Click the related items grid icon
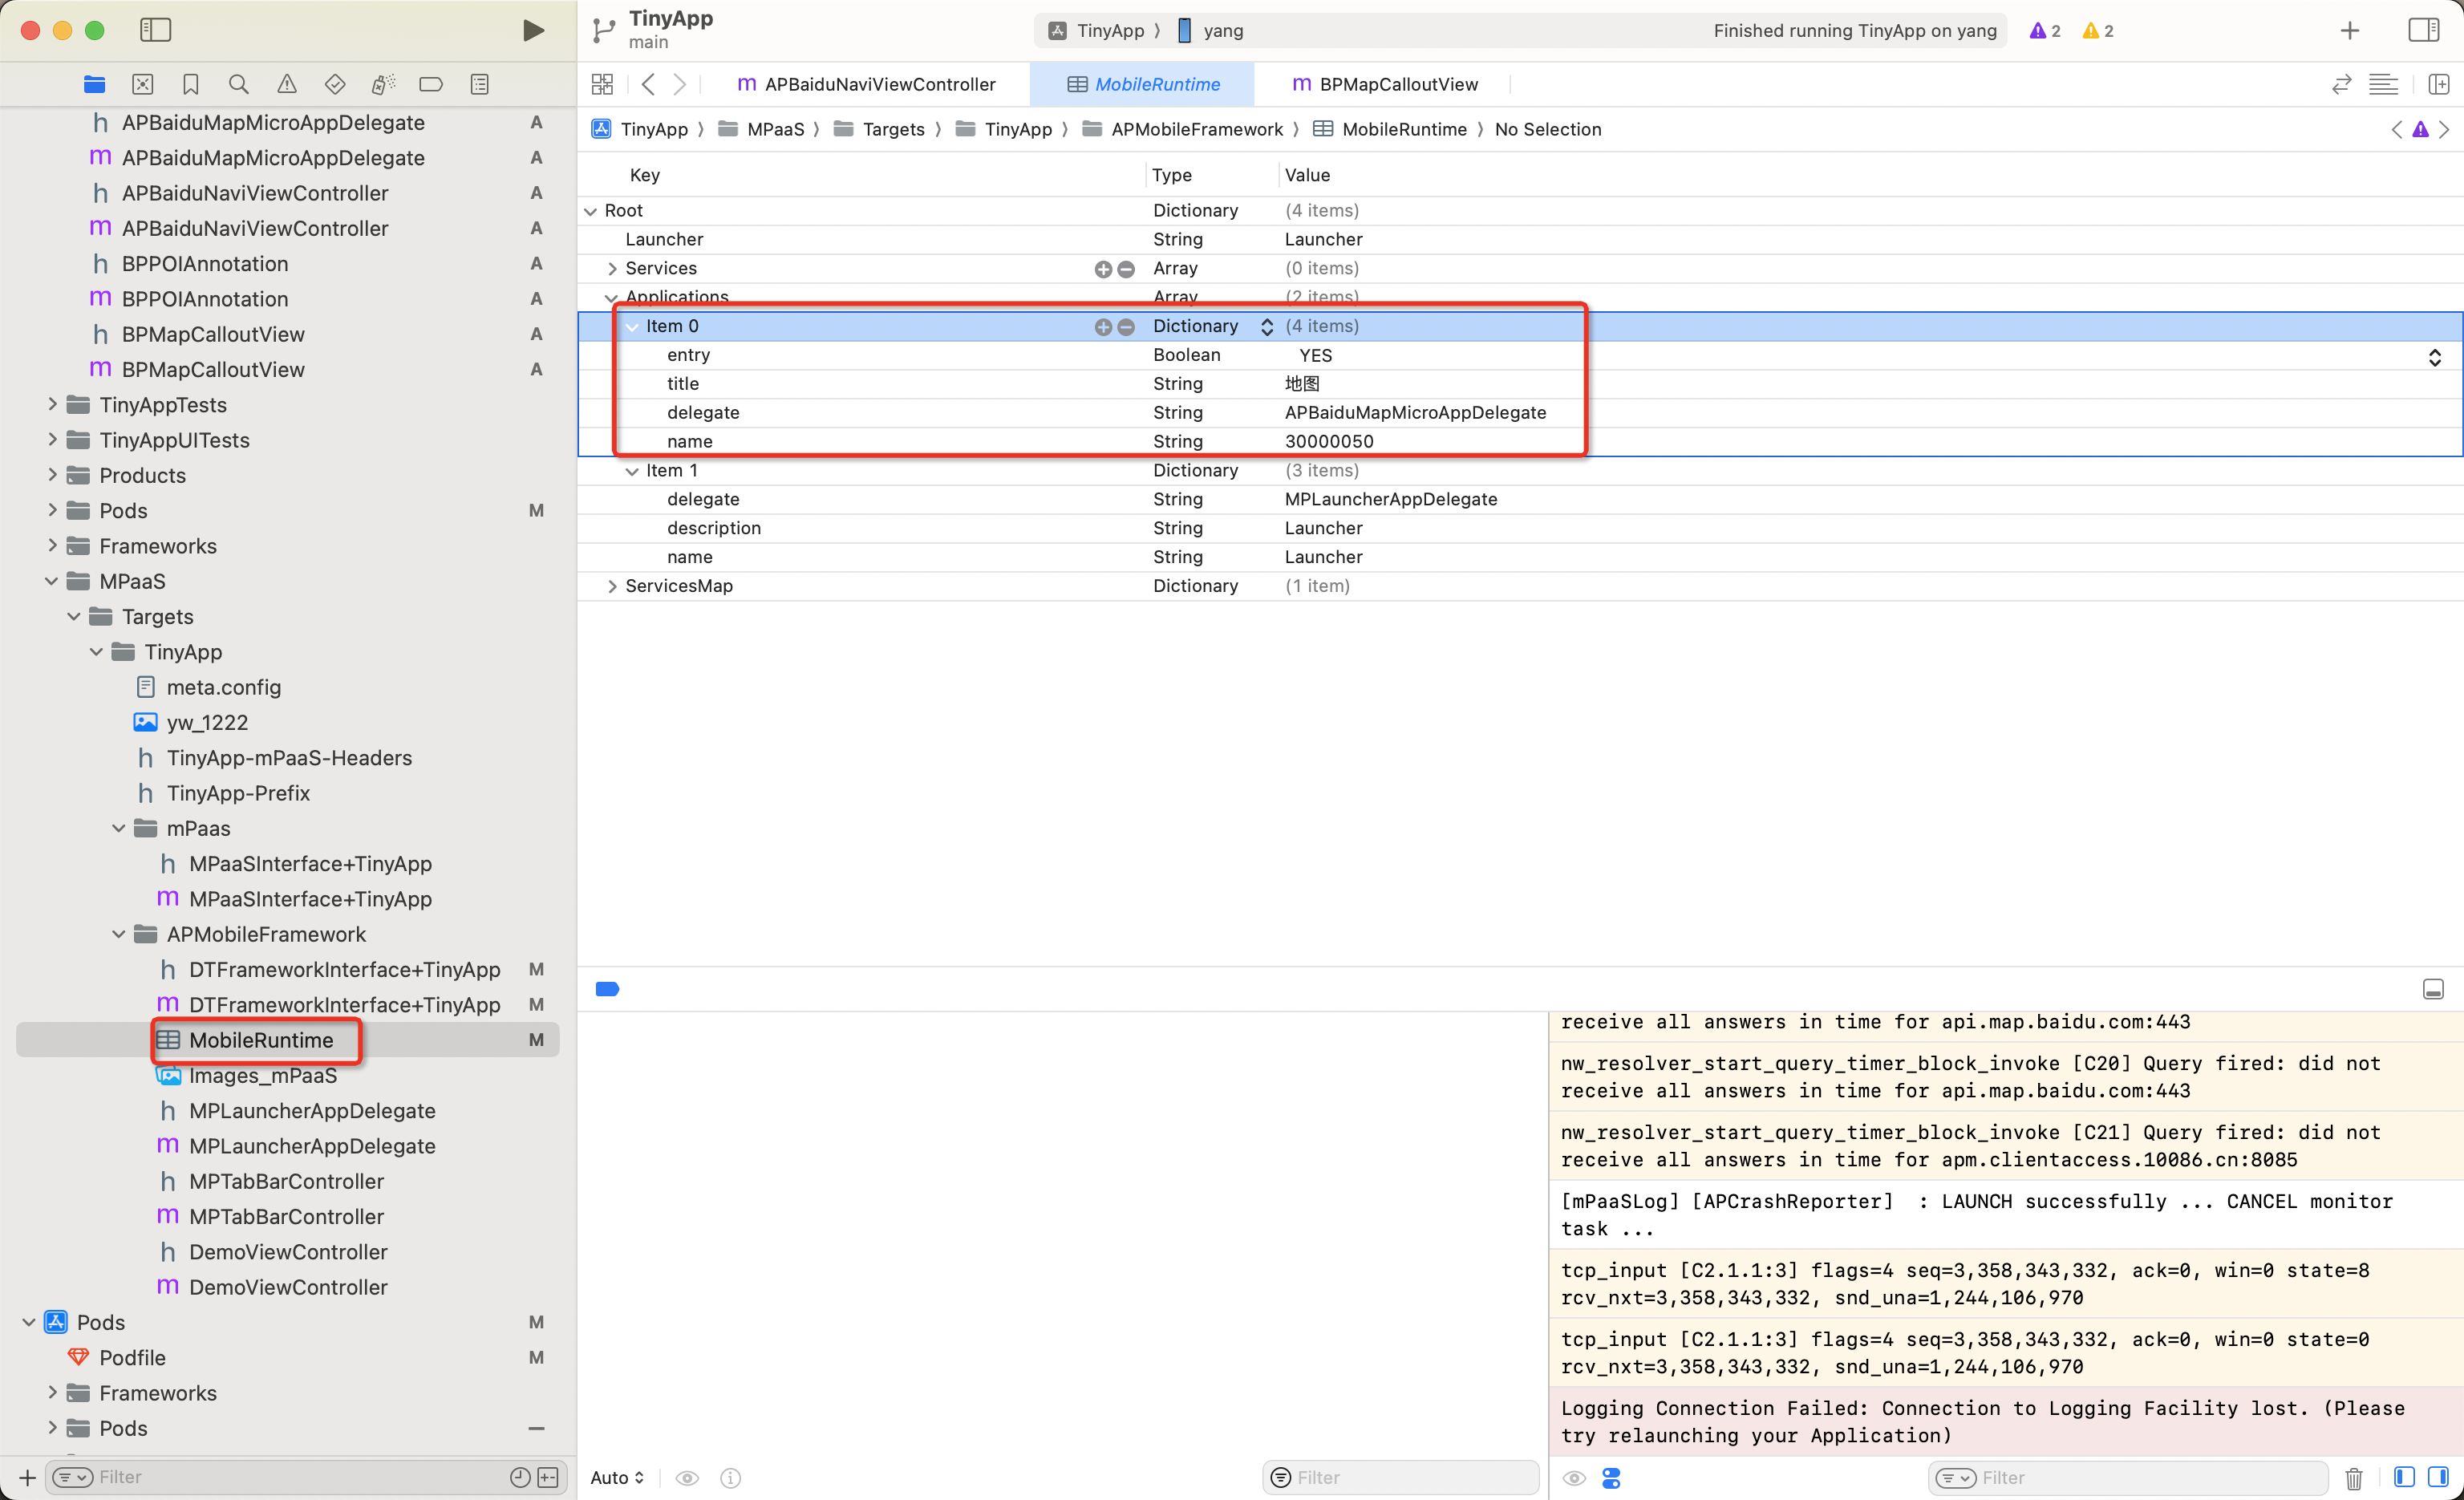Image resolution: width=2464 pixels, height=1500 pixels. point(602,84)
